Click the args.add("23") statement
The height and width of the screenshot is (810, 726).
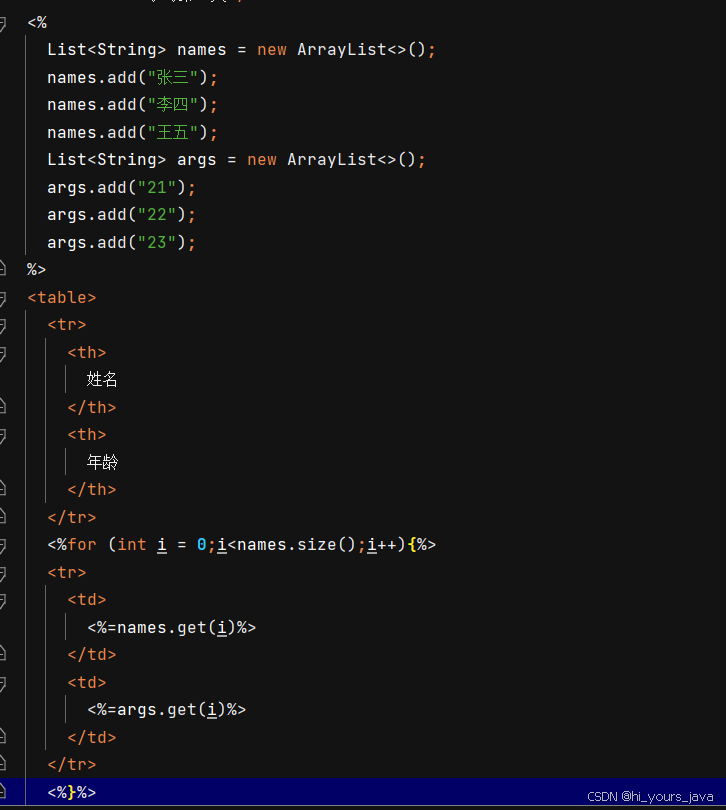121,242
